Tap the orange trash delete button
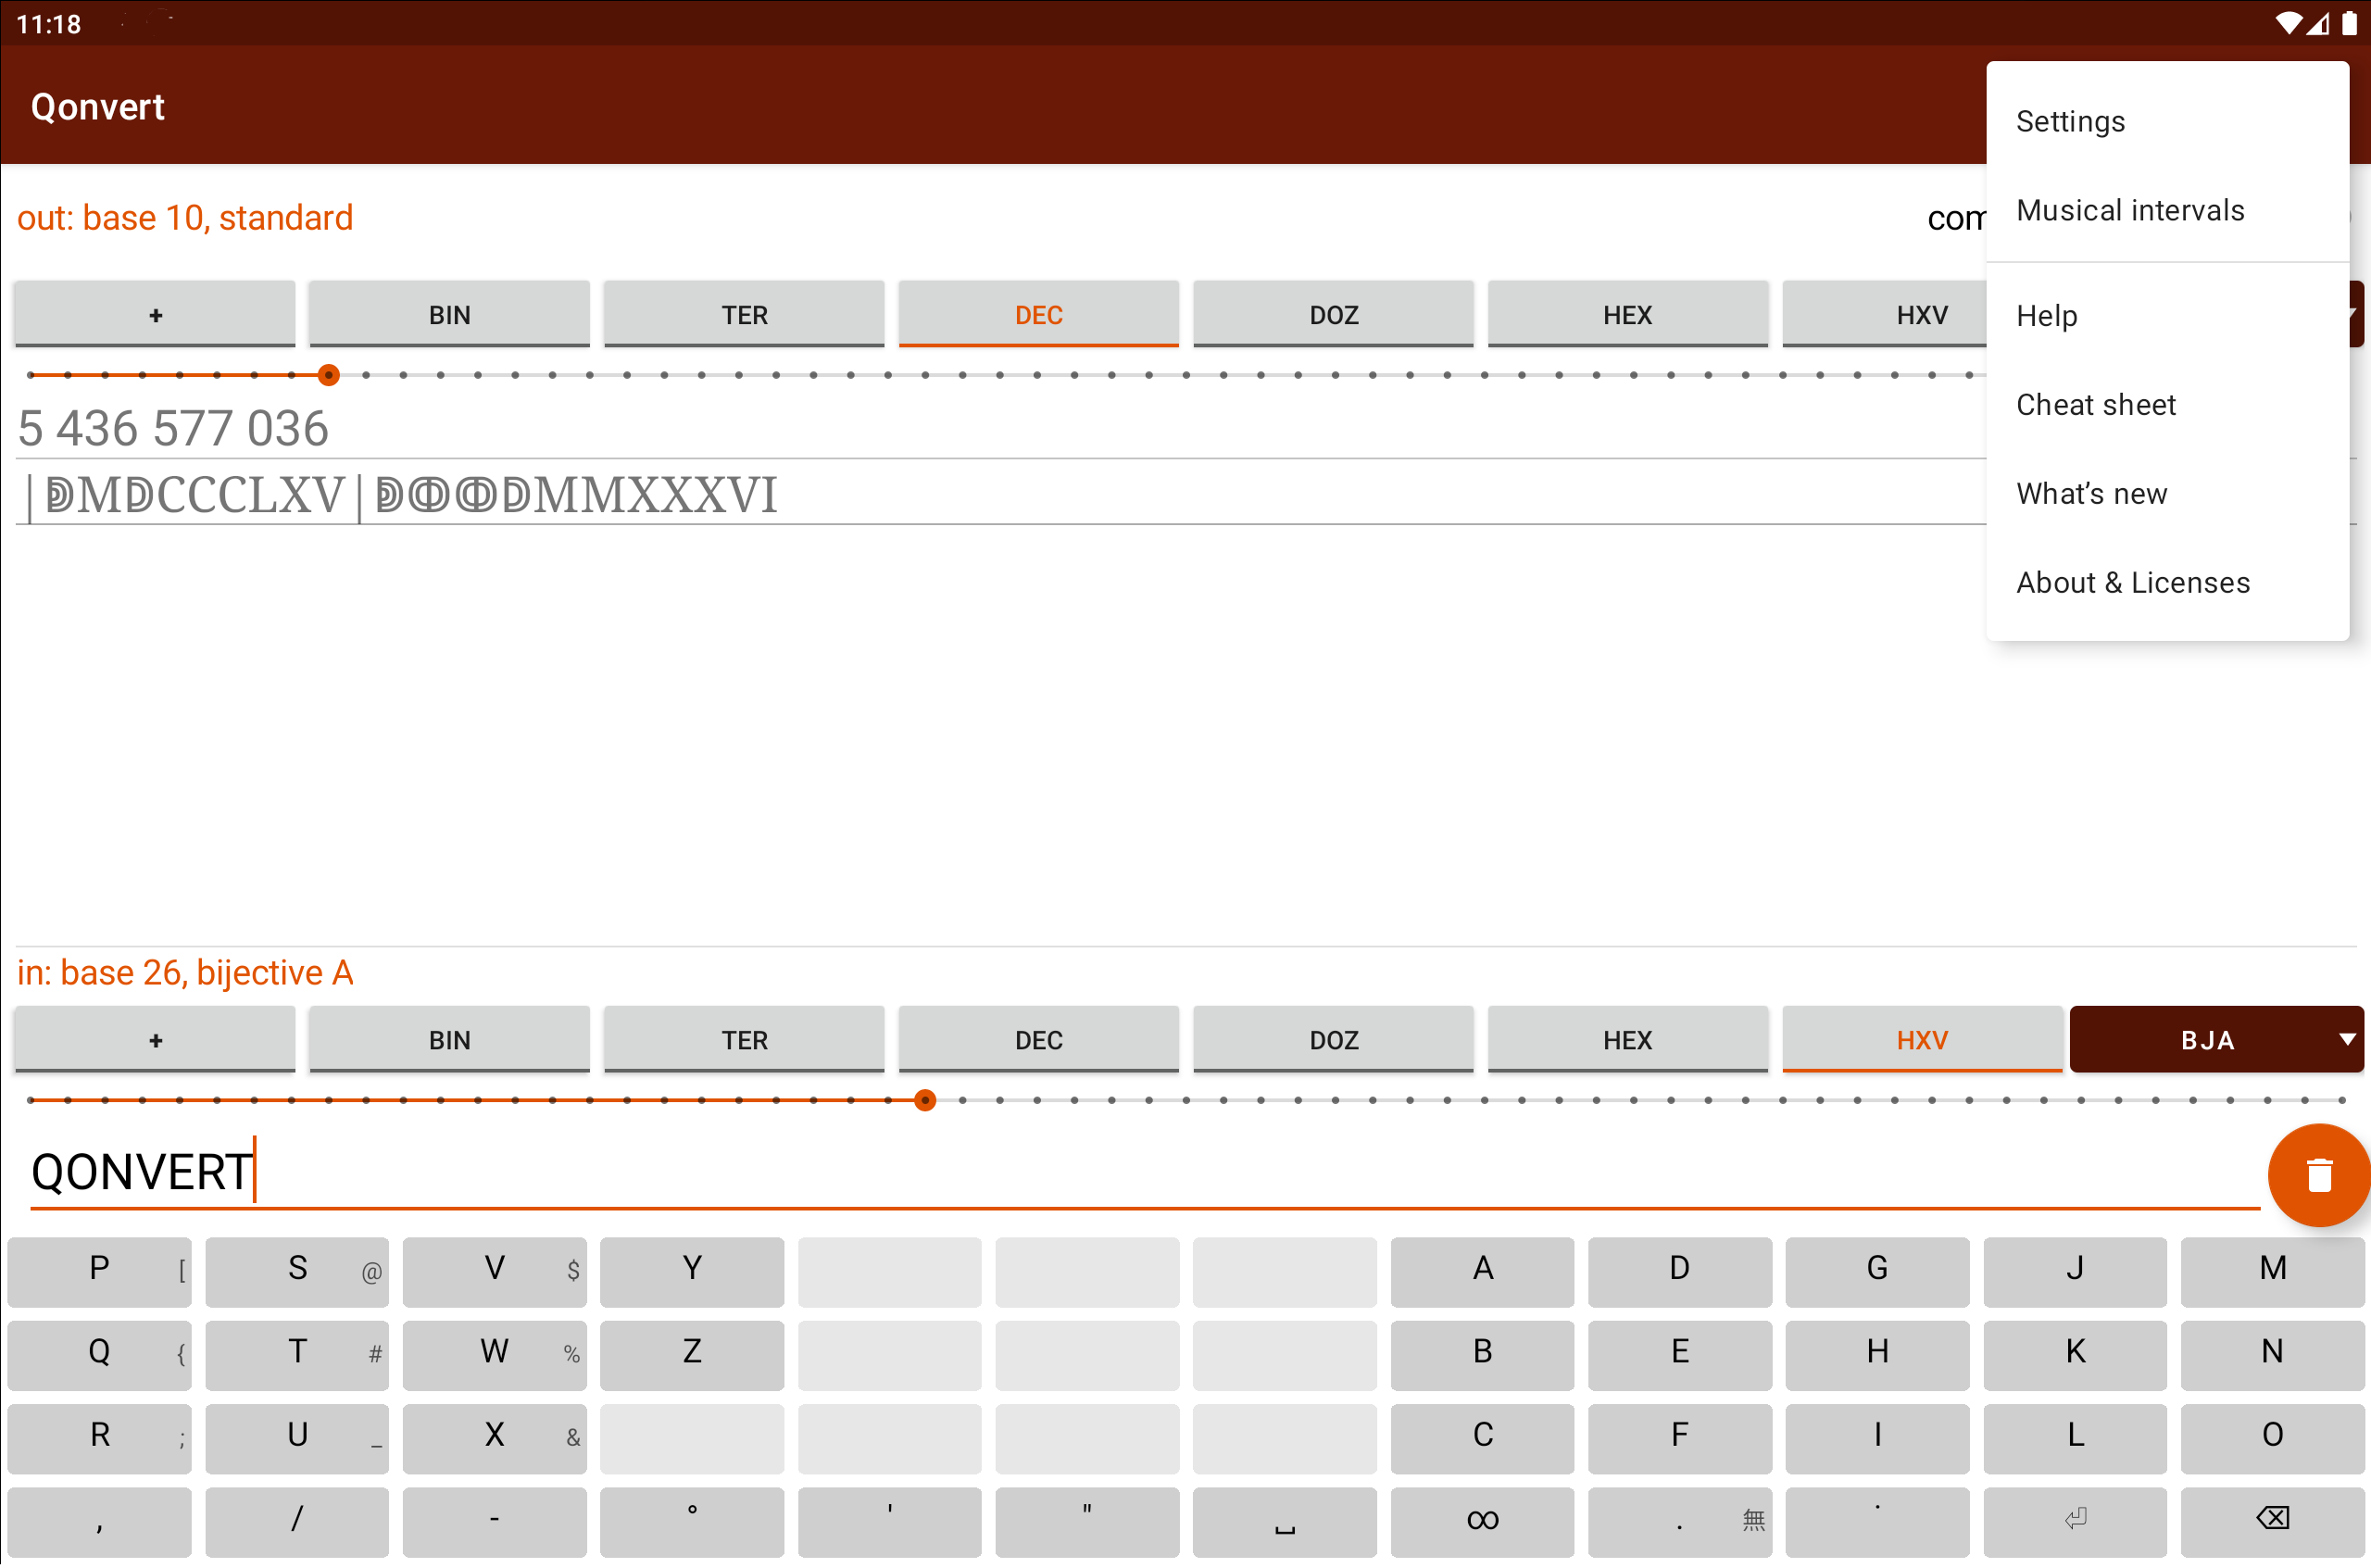The width and height of the screenshot is (2371, 1568). click(2317, 1175)
